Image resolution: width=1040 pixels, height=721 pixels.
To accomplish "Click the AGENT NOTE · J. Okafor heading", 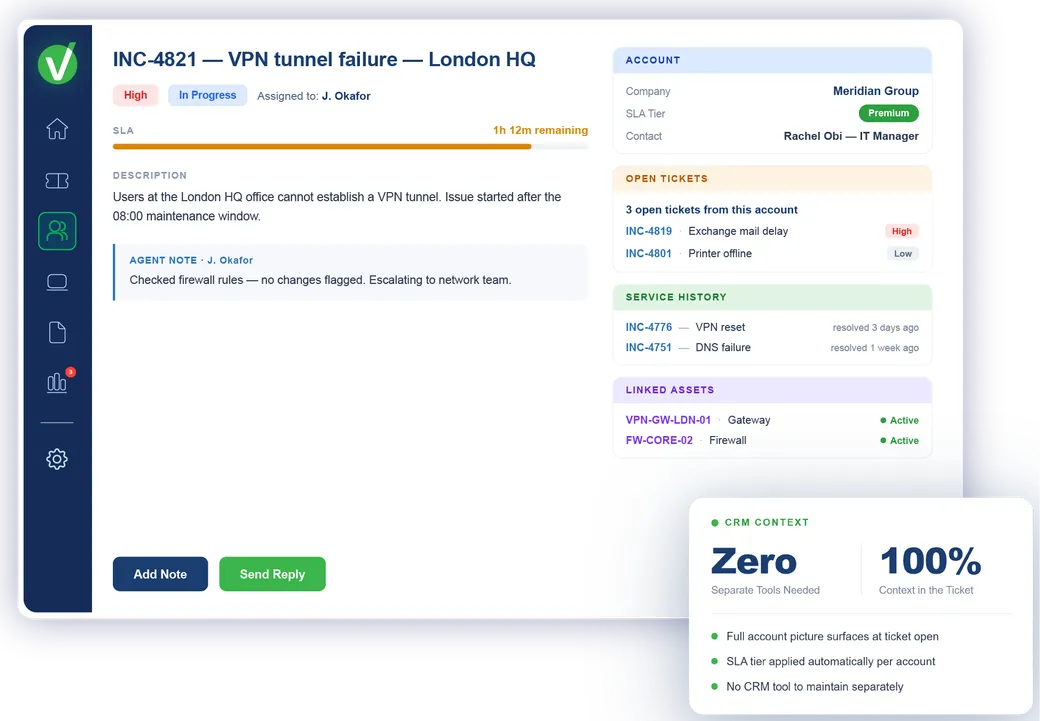I will [x=191, y=260].
